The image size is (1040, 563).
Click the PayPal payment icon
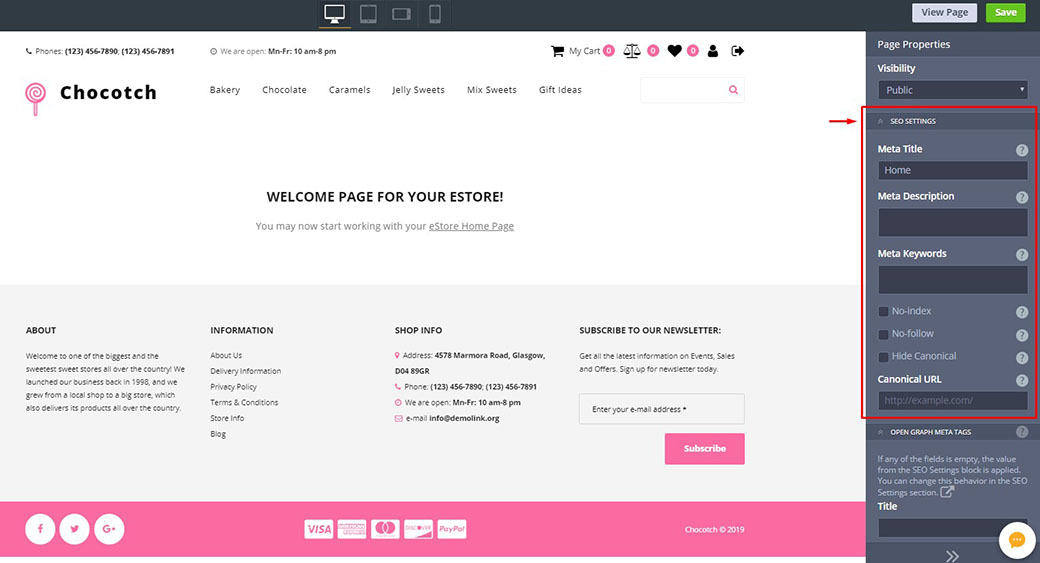click(452, 529)
